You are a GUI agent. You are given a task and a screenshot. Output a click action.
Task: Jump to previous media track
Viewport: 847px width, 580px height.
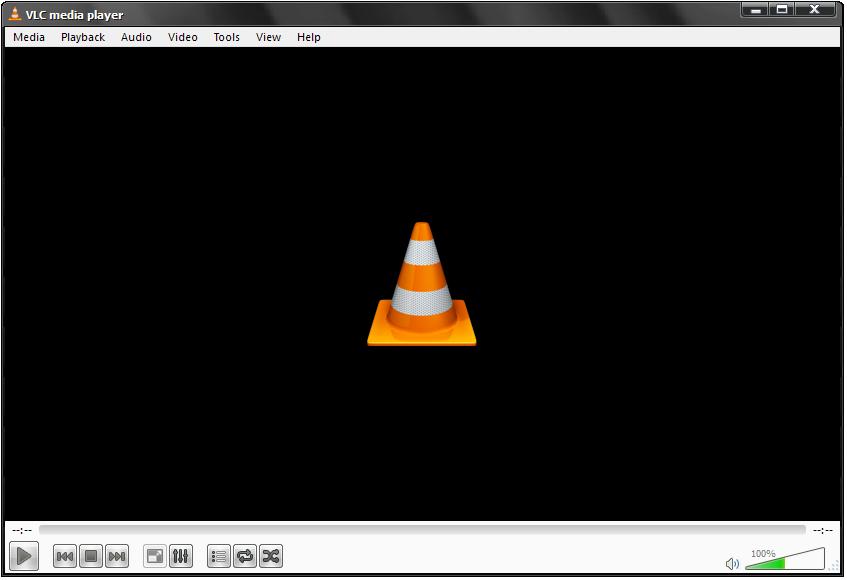tap(65, 556)
